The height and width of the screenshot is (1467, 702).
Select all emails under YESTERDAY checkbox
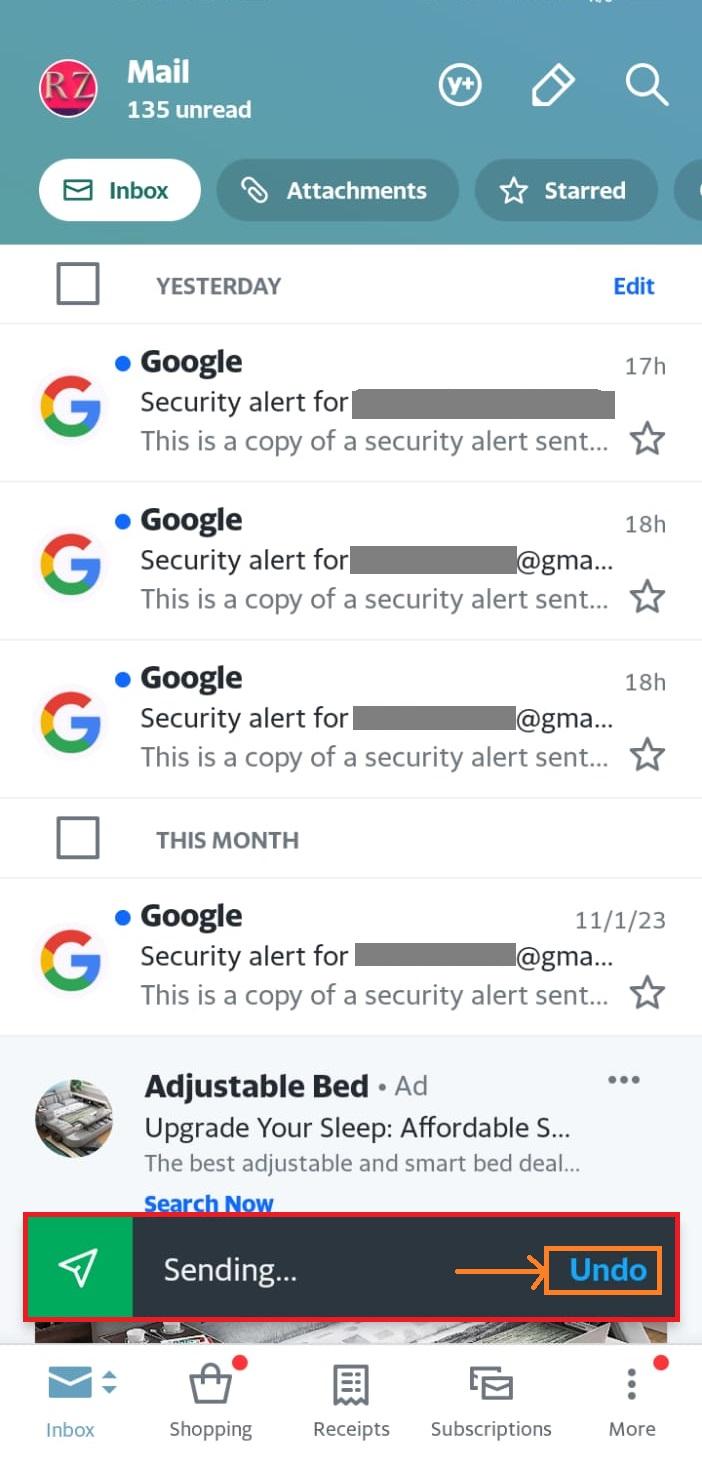[78, 284]
